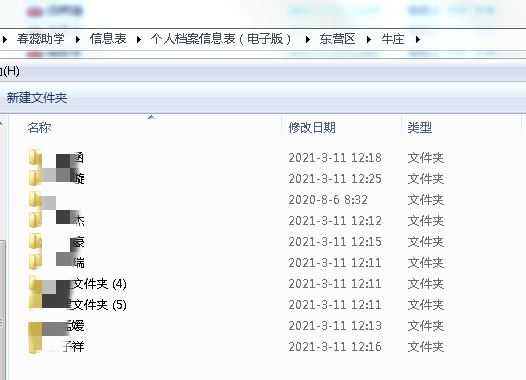Click date 2021-3-11 12:16
The width and height of the screenshot is (526, 380).
pos(335,346)
